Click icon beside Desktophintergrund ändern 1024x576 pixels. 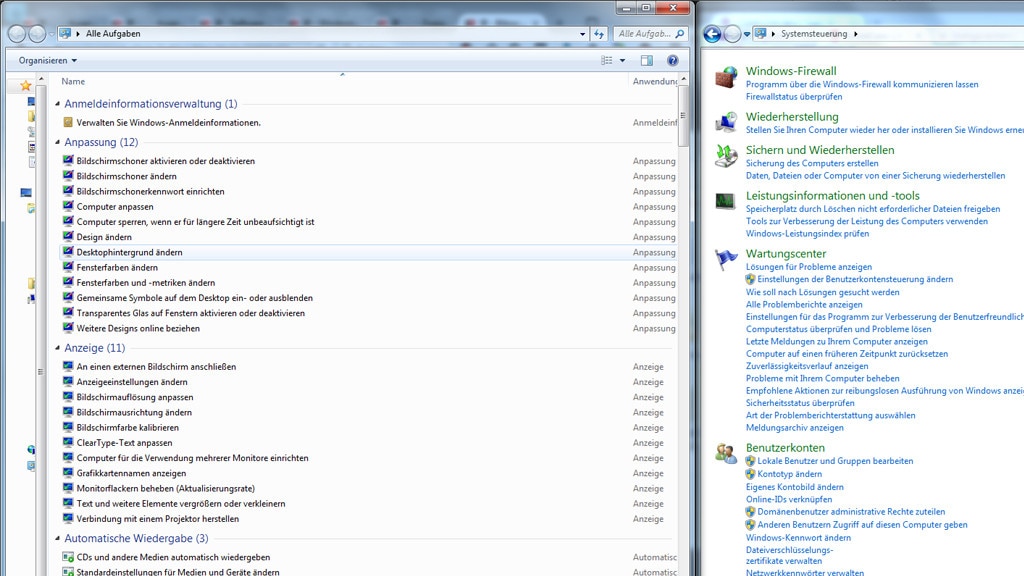(68, 251)
